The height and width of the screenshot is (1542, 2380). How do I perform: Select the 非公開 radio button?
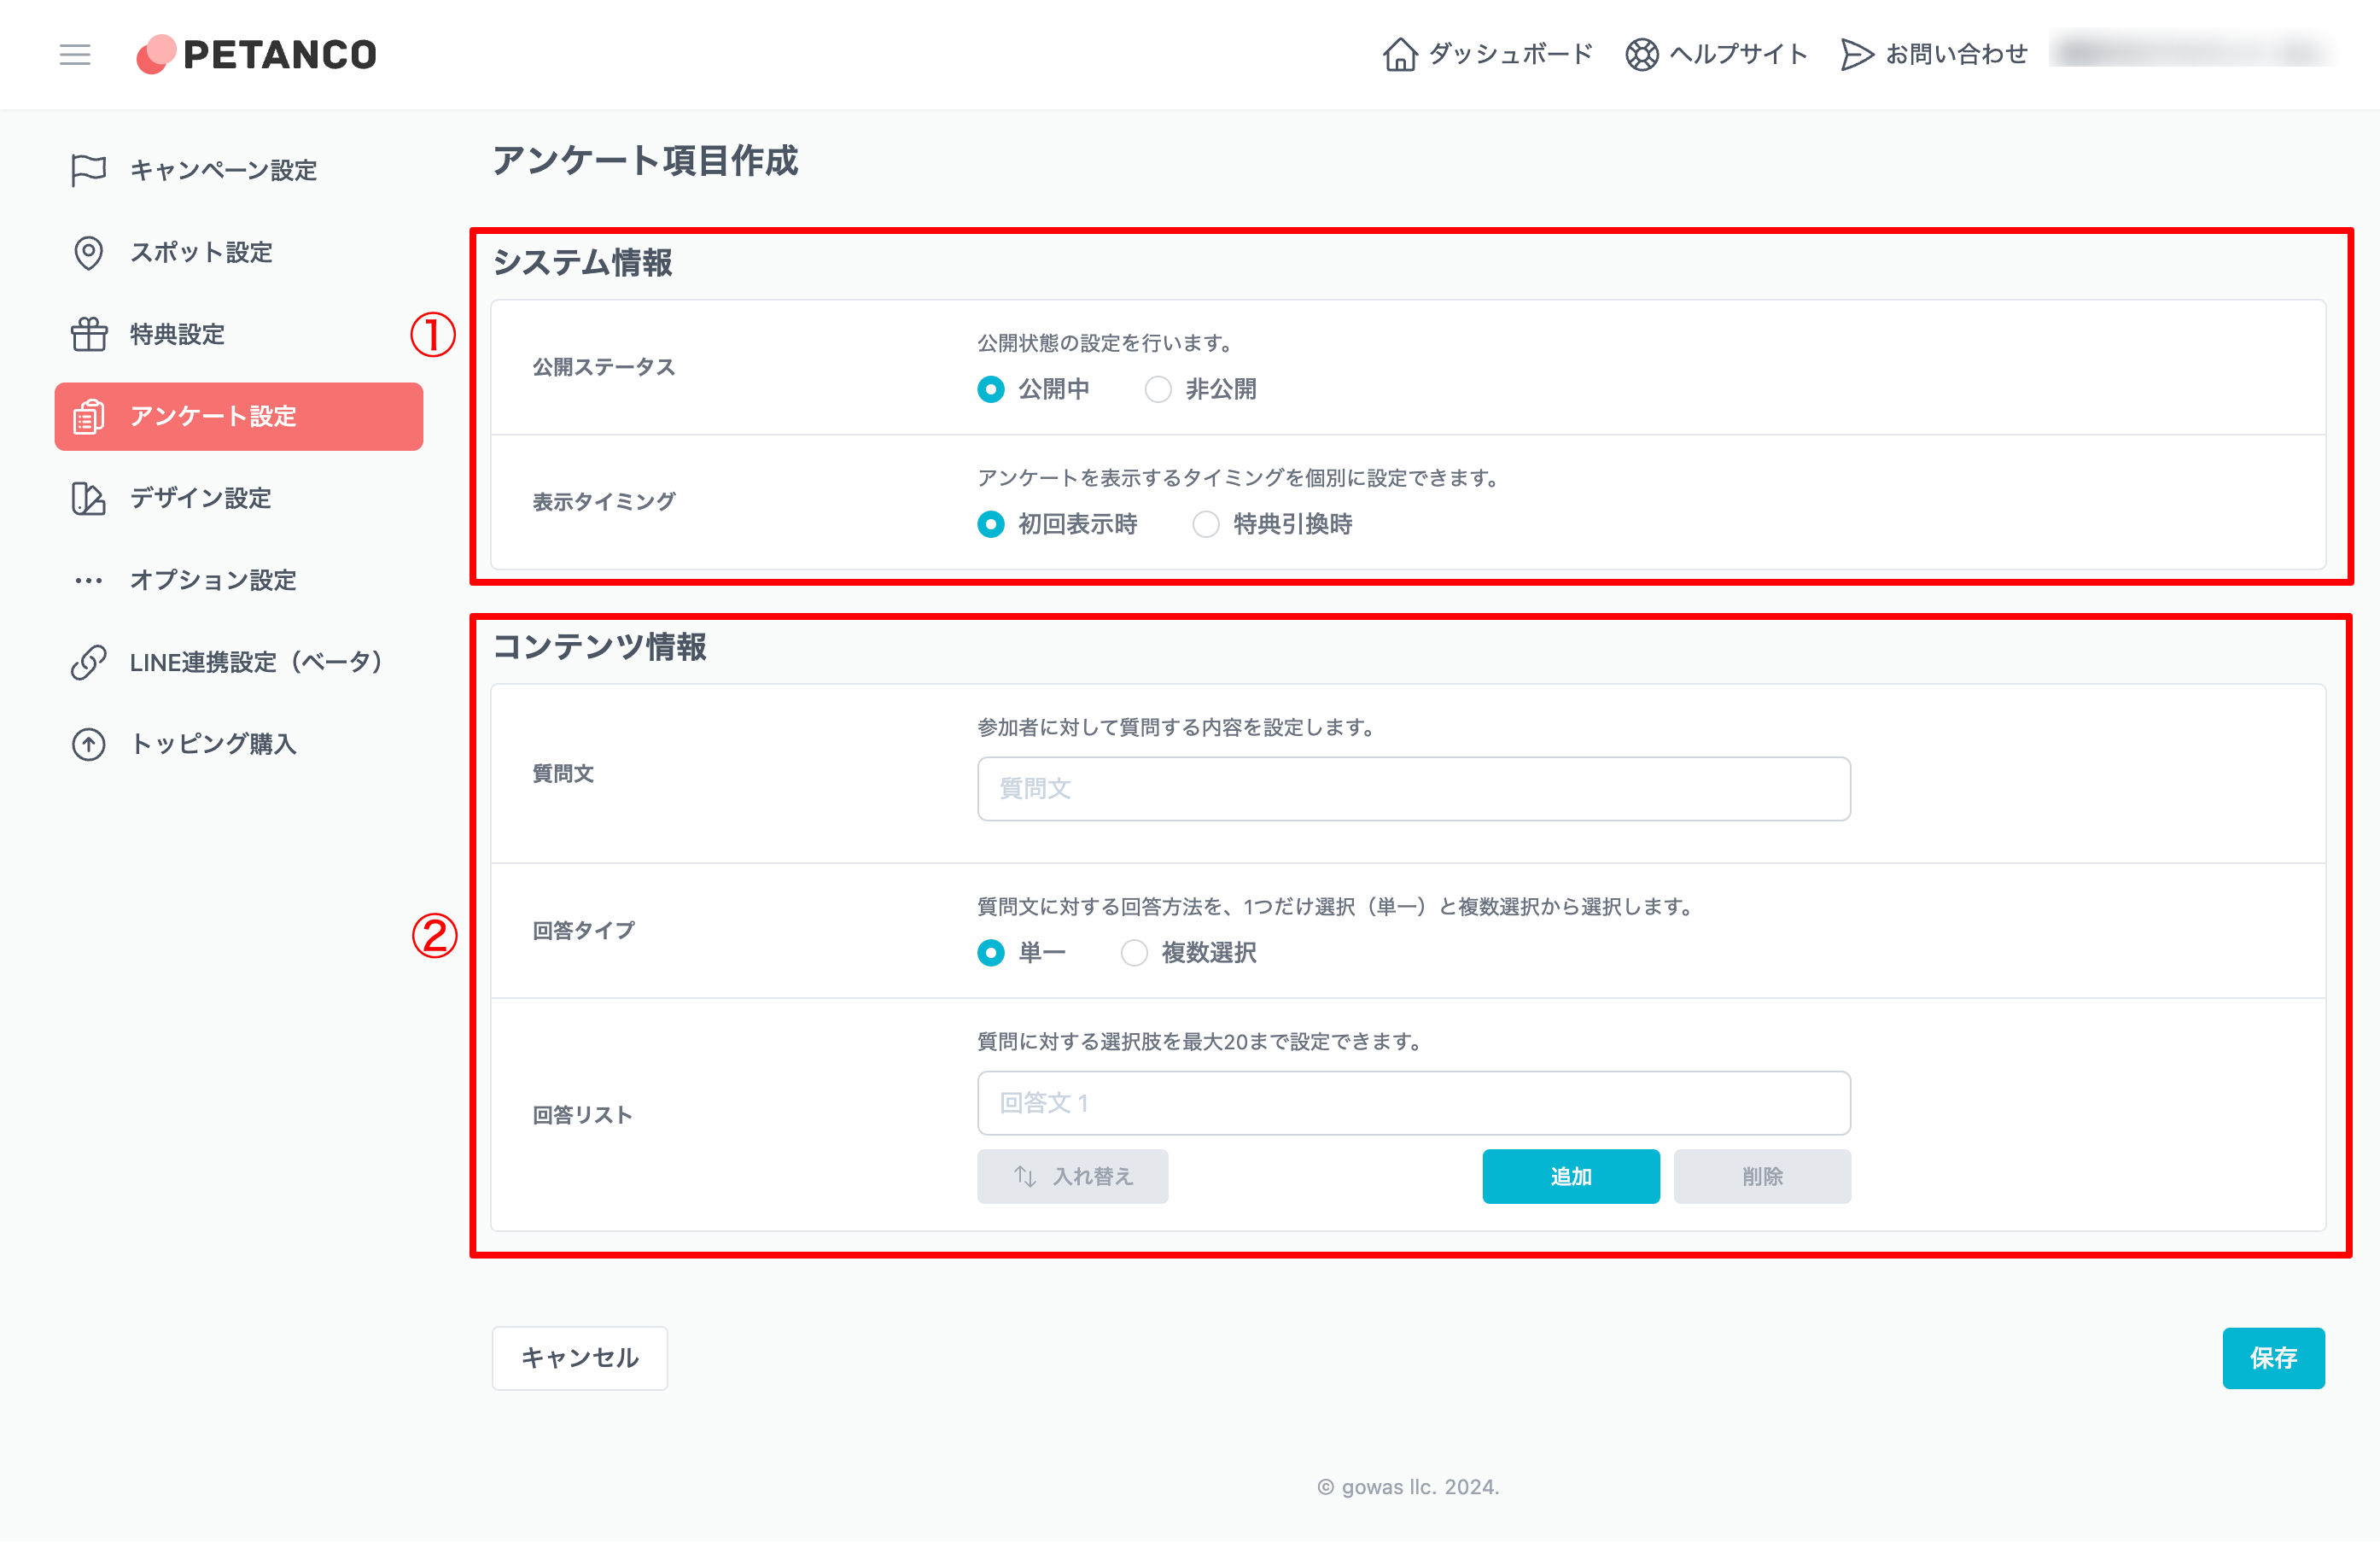(1158, 389)
